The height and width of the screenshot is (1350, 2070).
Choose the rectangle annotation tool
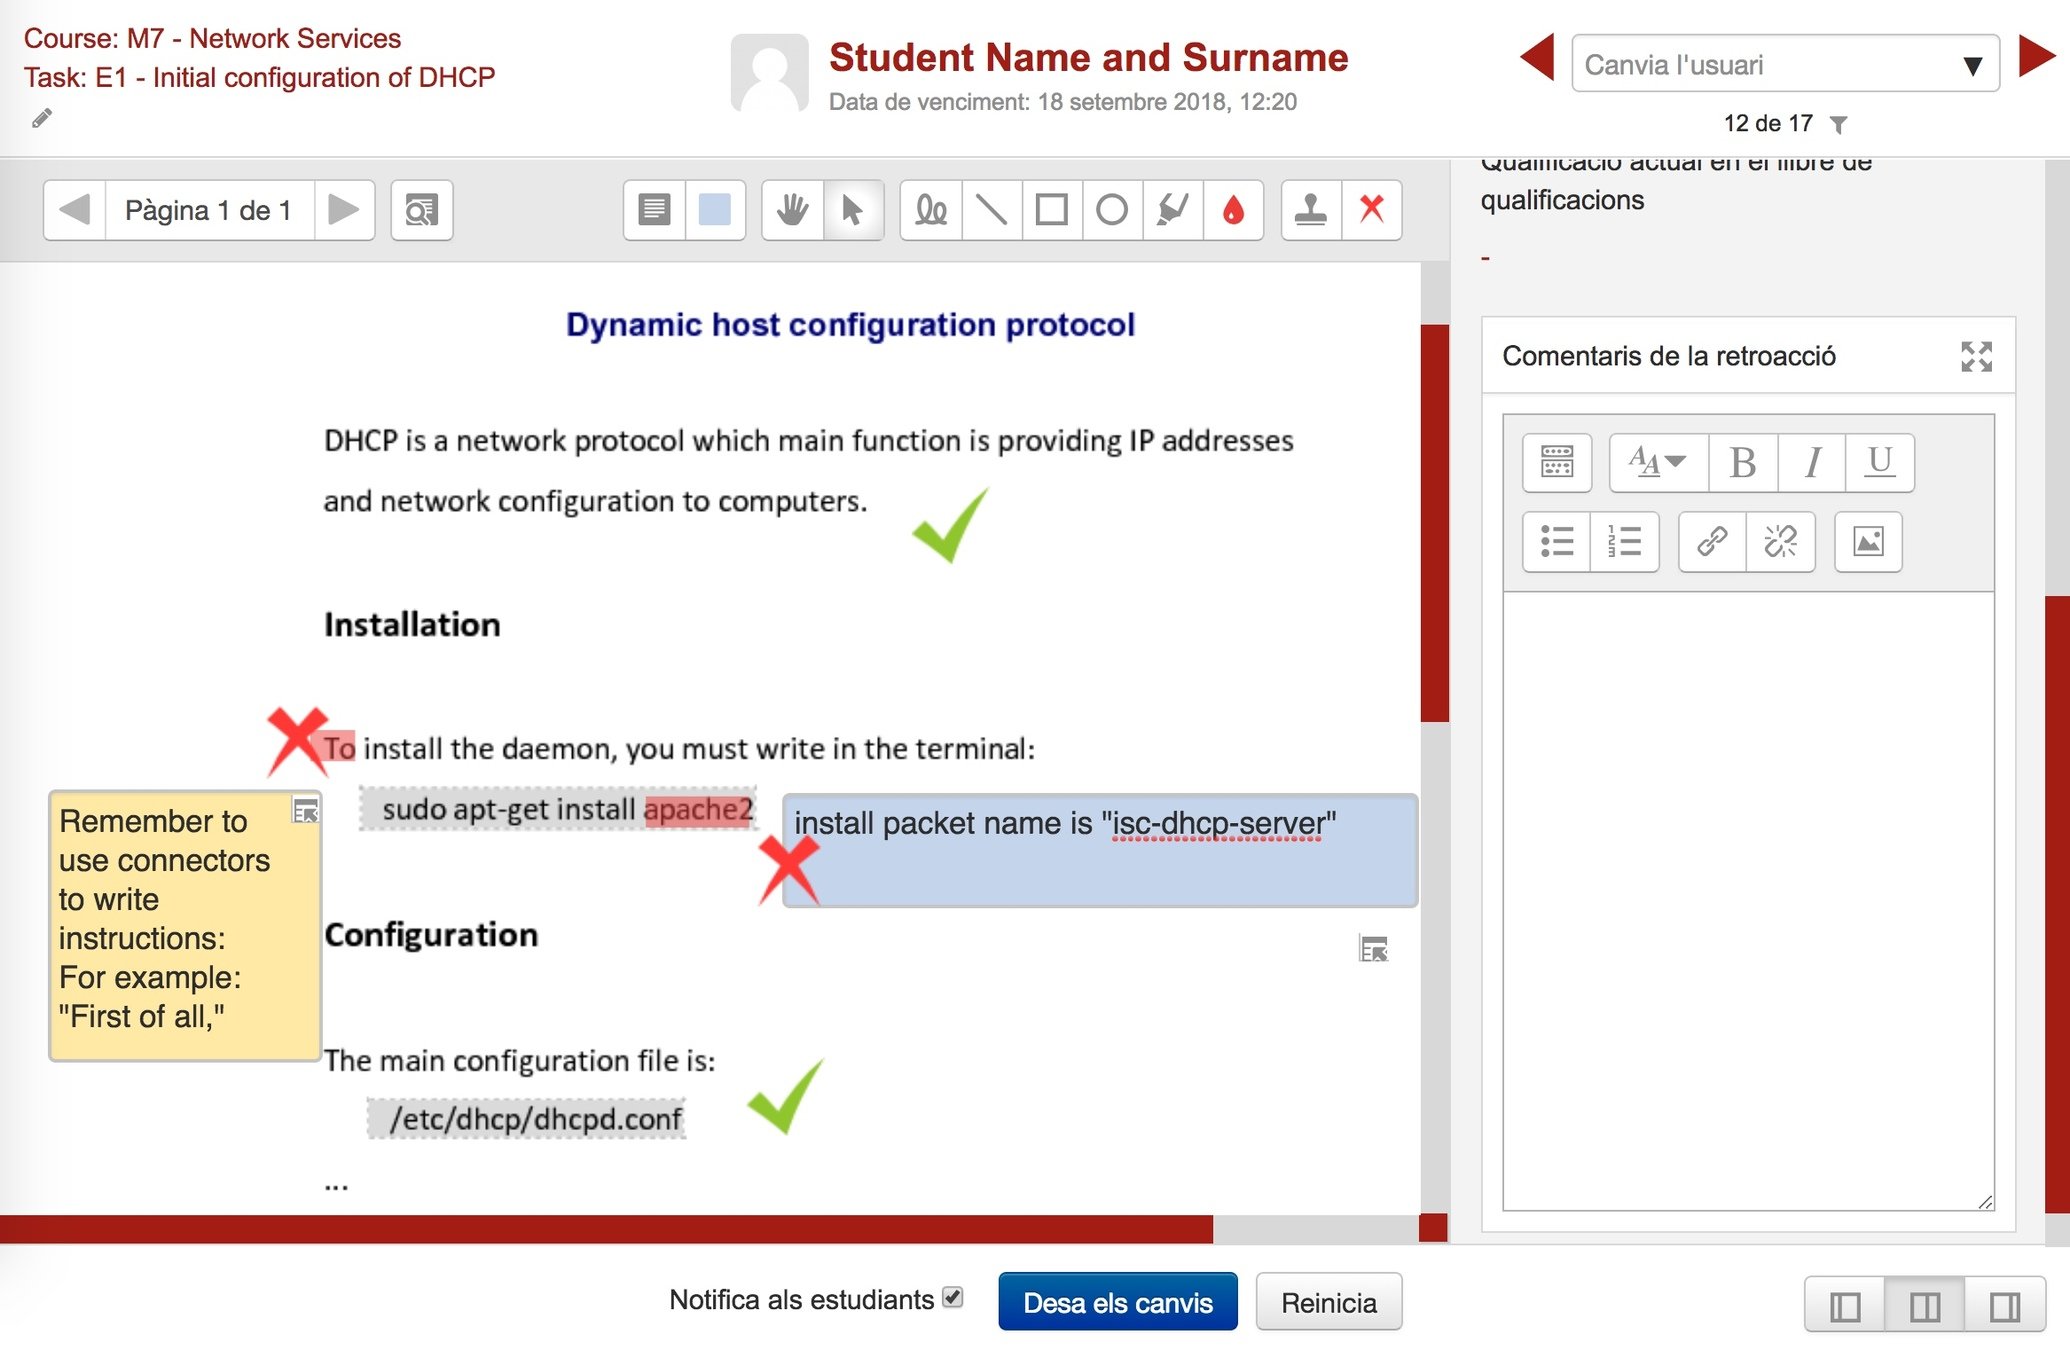point(1051,210)
